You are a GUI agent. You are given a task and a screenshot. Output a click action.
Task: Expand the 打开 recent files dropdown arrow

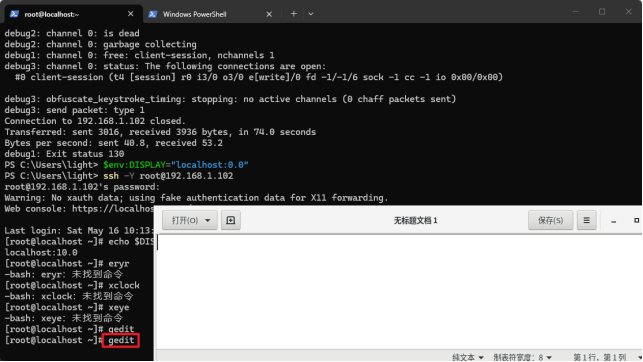pos(208,221)
